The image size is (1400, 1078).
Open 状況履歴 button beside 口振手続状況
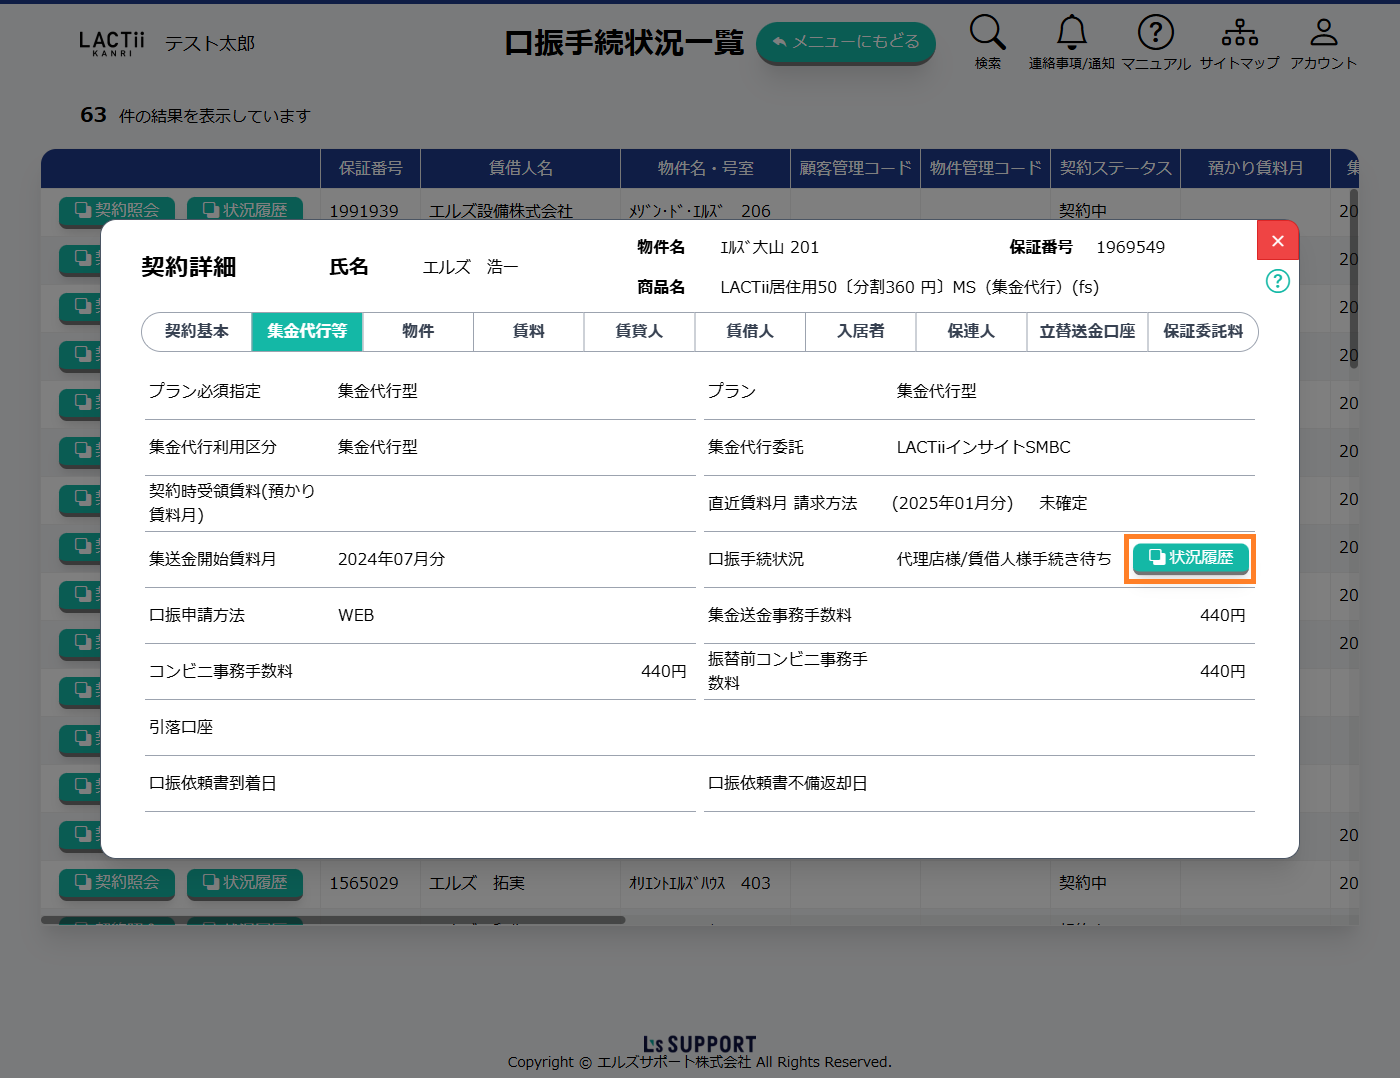(x=1190, y=558)
